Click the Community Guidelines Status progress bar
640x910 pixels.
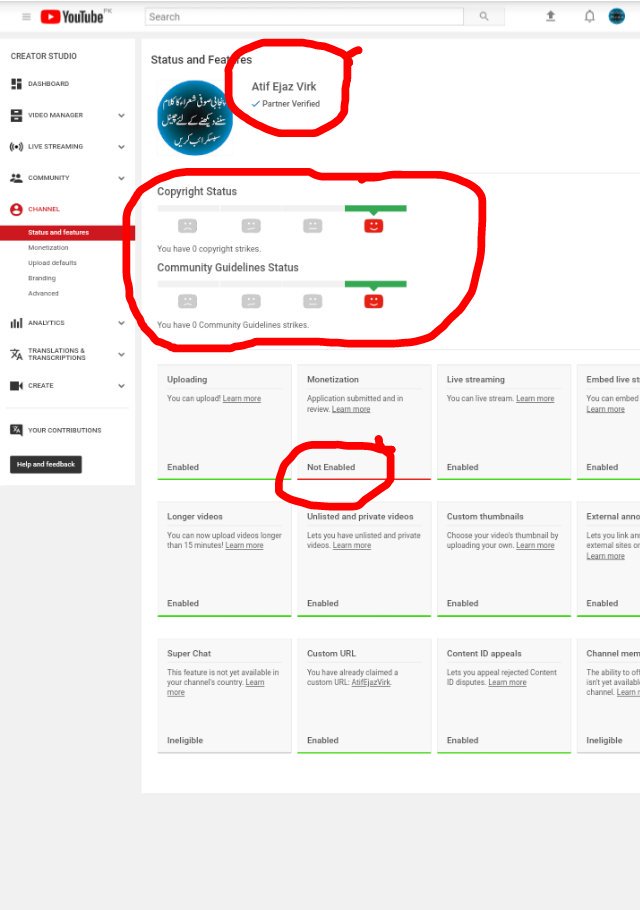click(x=282, y=284)
